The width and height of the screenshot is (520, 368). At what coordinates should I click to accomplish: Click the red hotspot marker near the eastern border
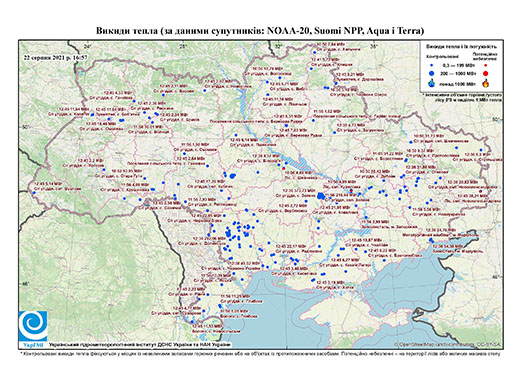click(480, 191)
